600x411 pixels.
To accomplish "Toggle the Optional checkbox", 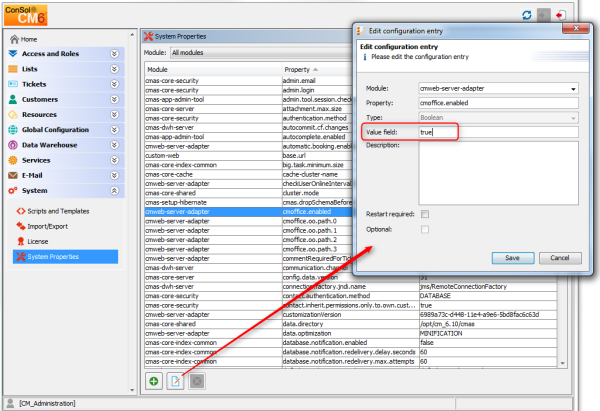I will [x=425, y=229].
